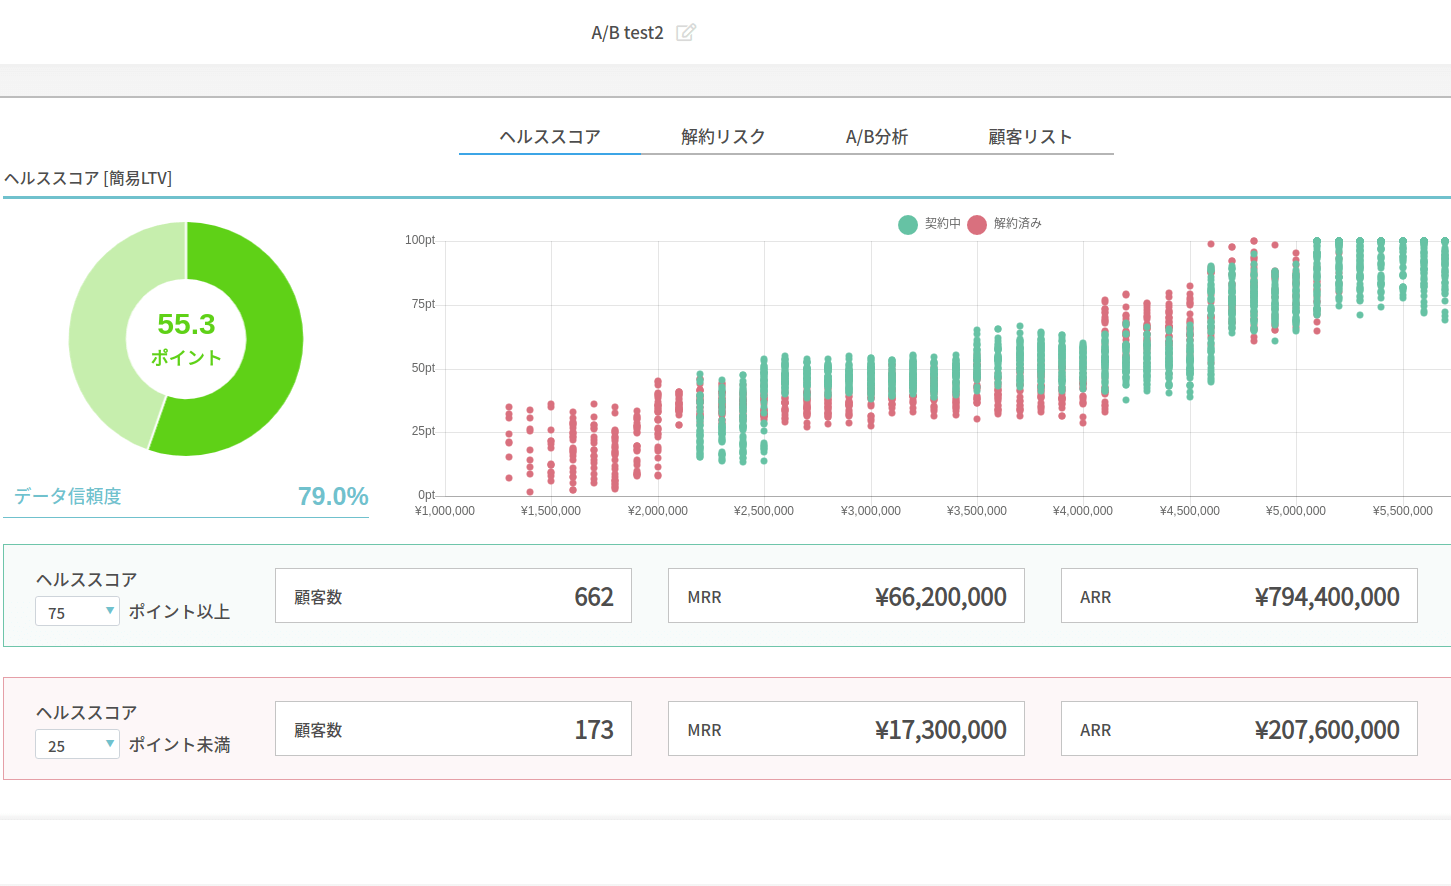This screenshot has width=1451, height=886.
Task: Click the ¥207,600,000 ARR box
Action: tap(1239, 729)
